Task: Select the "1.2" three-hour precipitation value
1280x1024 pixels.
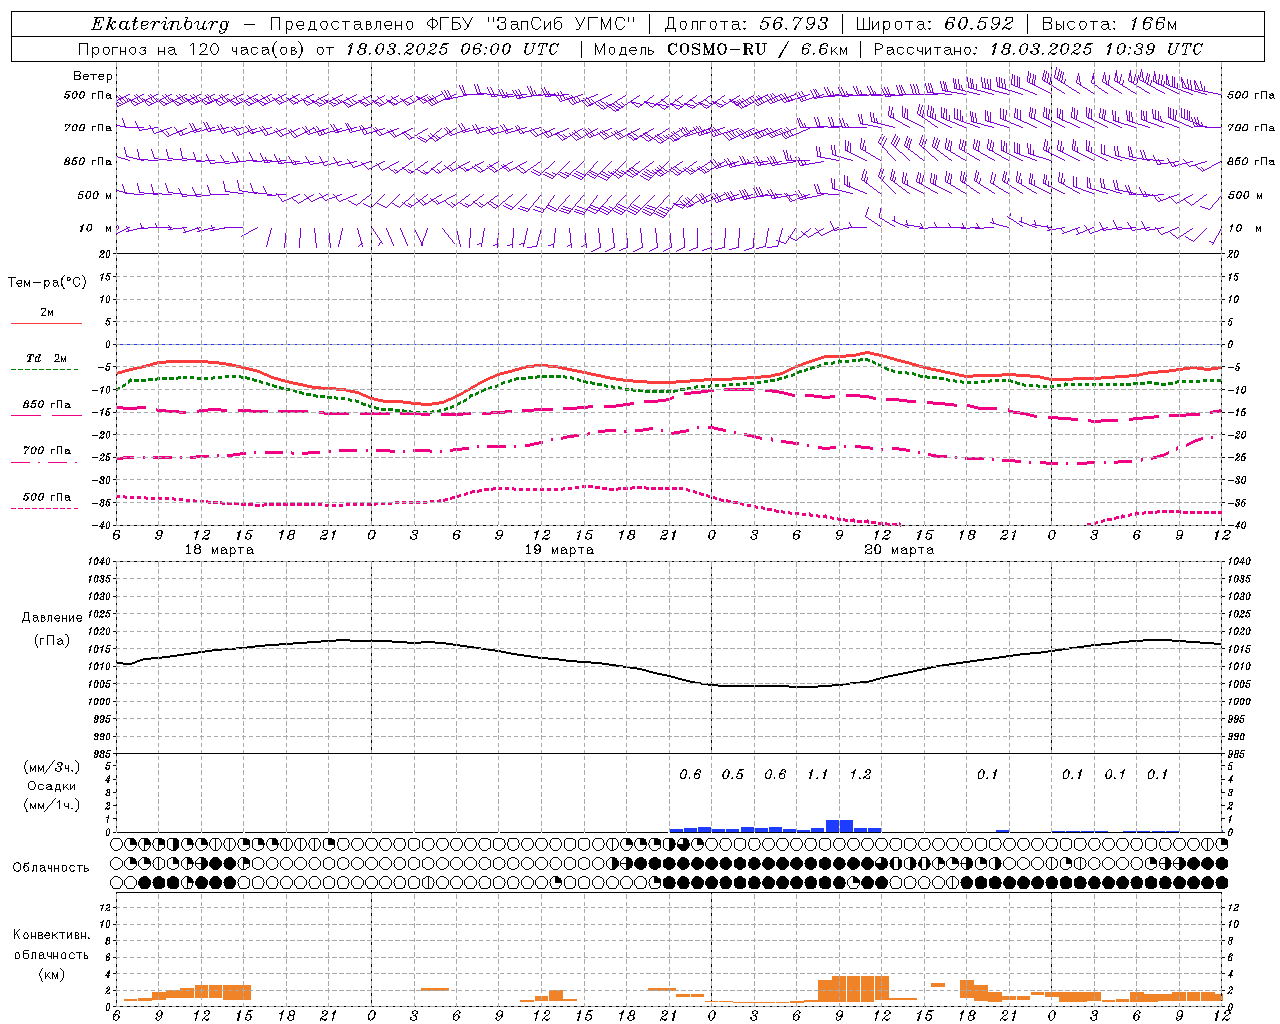Action: (x=860, y=775)
